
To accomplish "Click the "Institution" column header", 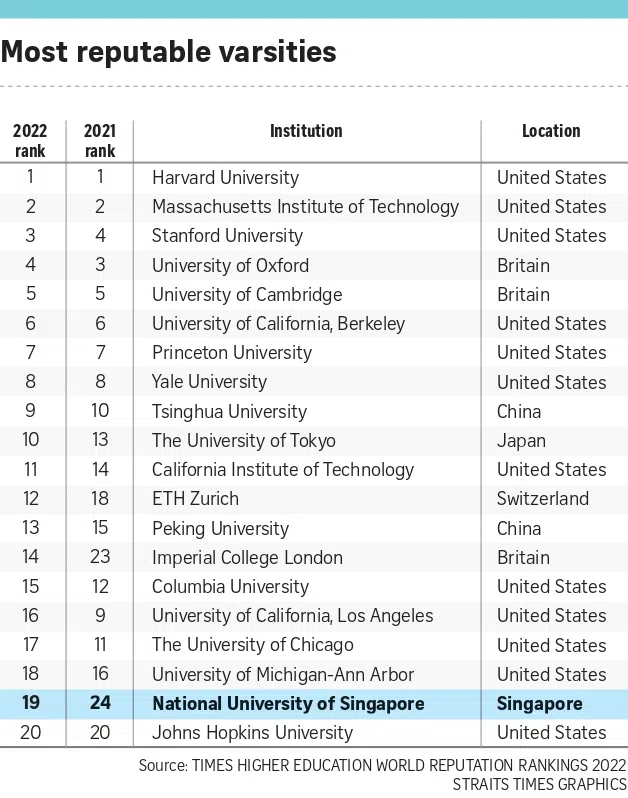I will coord(306,131).
